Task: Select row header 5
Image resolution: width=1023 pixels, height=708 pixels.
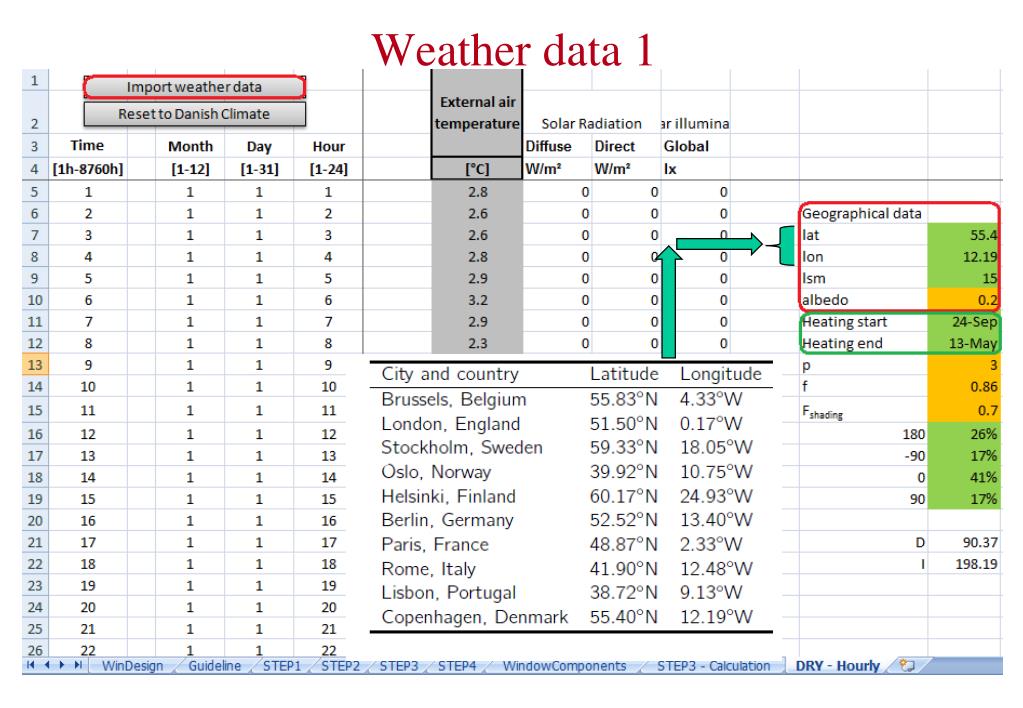Action: coord(35,192)
